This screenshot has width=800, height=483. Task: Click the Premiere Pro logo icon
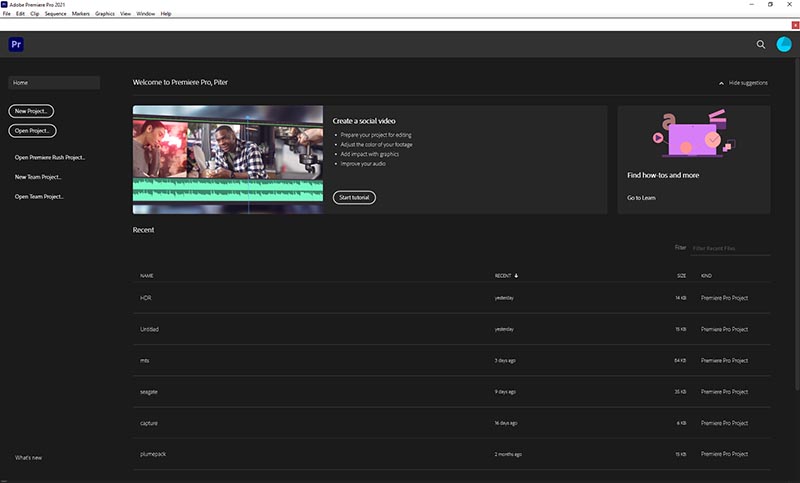pos(16,44)
